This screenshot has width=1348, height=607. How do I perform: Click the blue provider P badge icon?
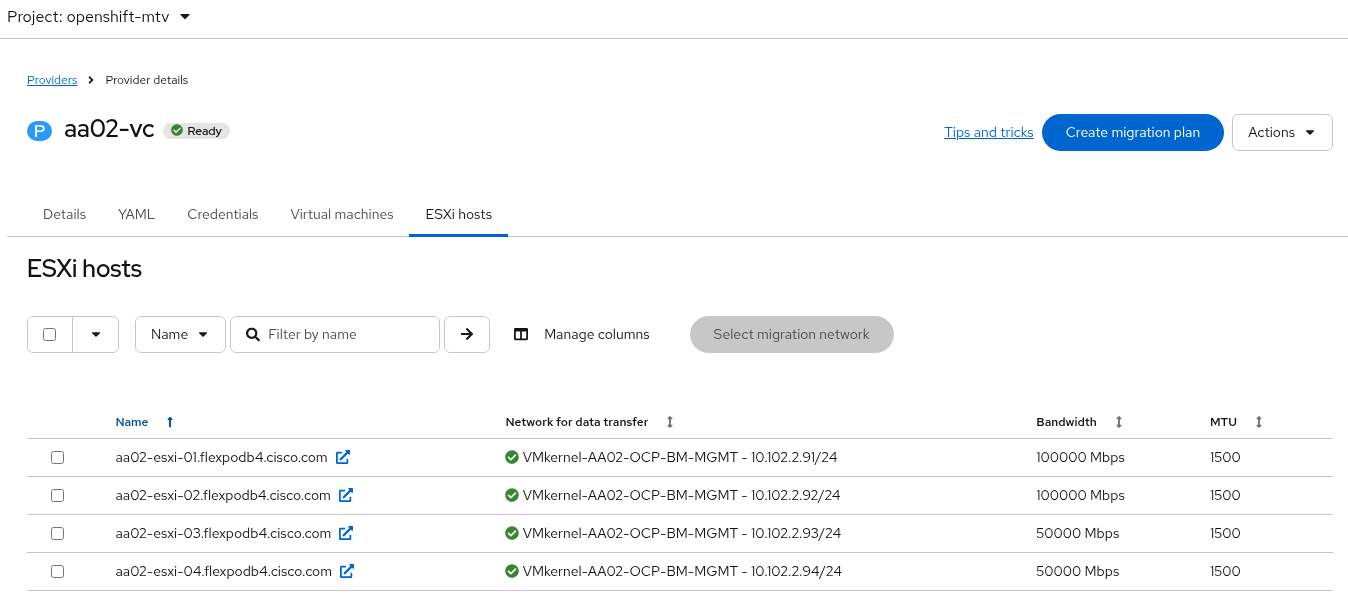[39, 131]
